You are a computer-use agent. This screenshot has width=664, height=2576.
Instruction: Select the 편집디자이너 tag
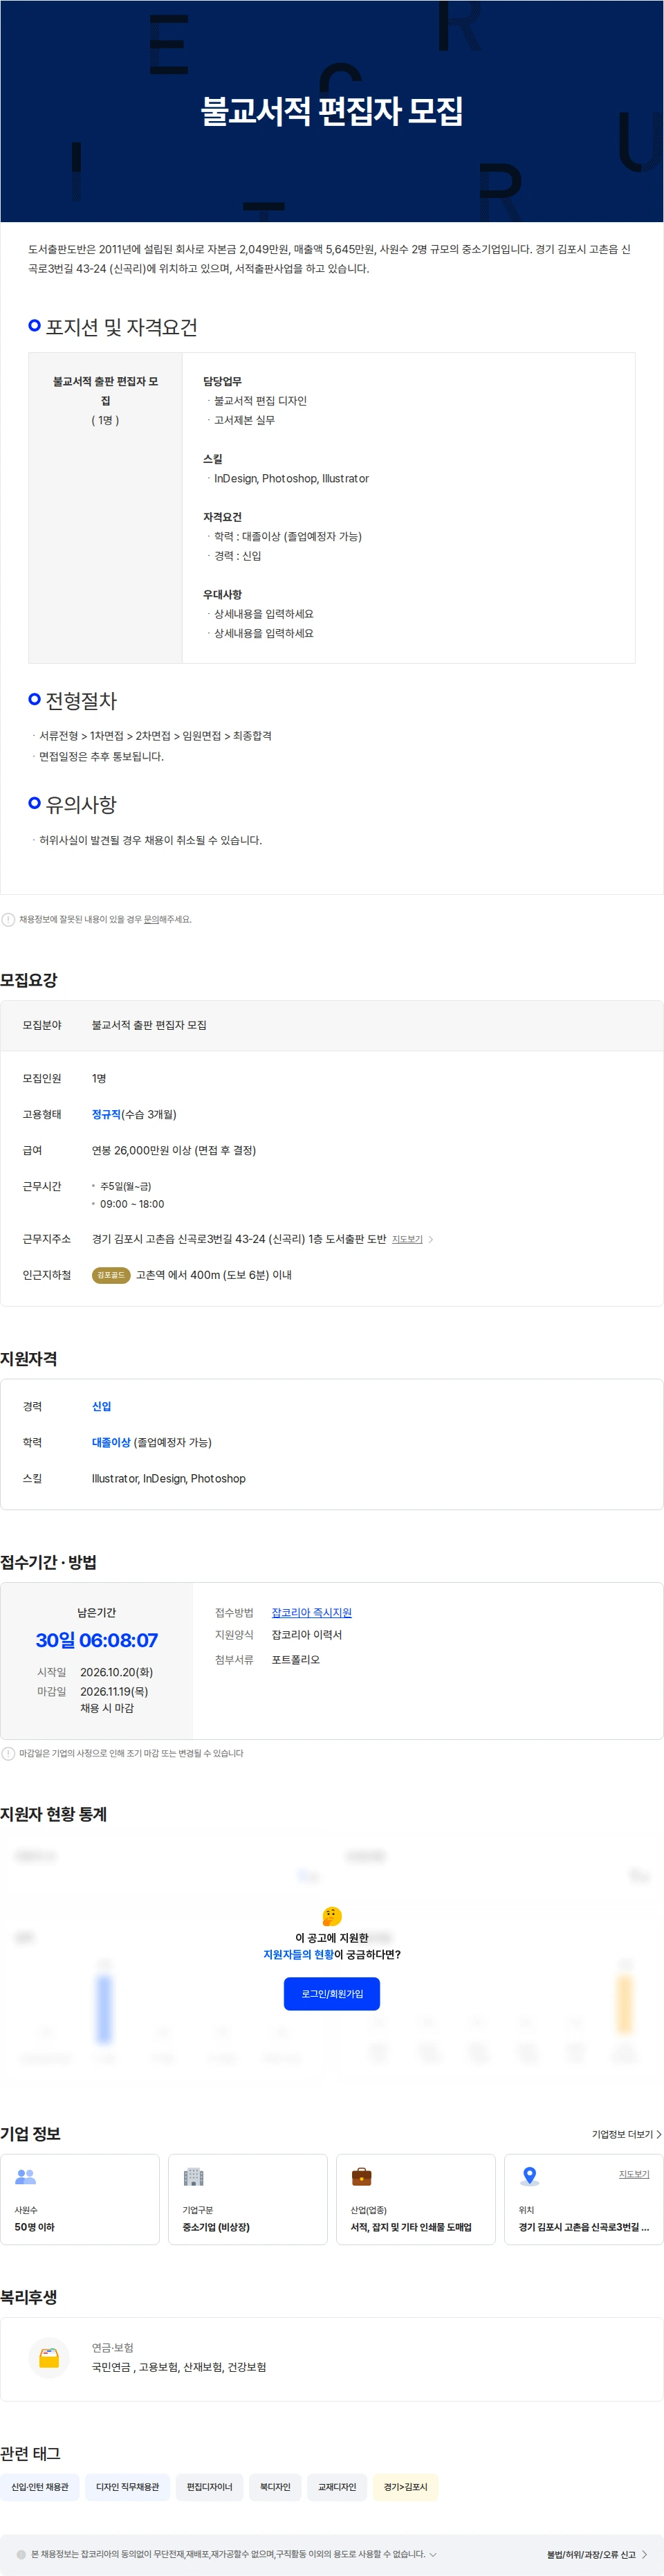[x=209, y=2487]
